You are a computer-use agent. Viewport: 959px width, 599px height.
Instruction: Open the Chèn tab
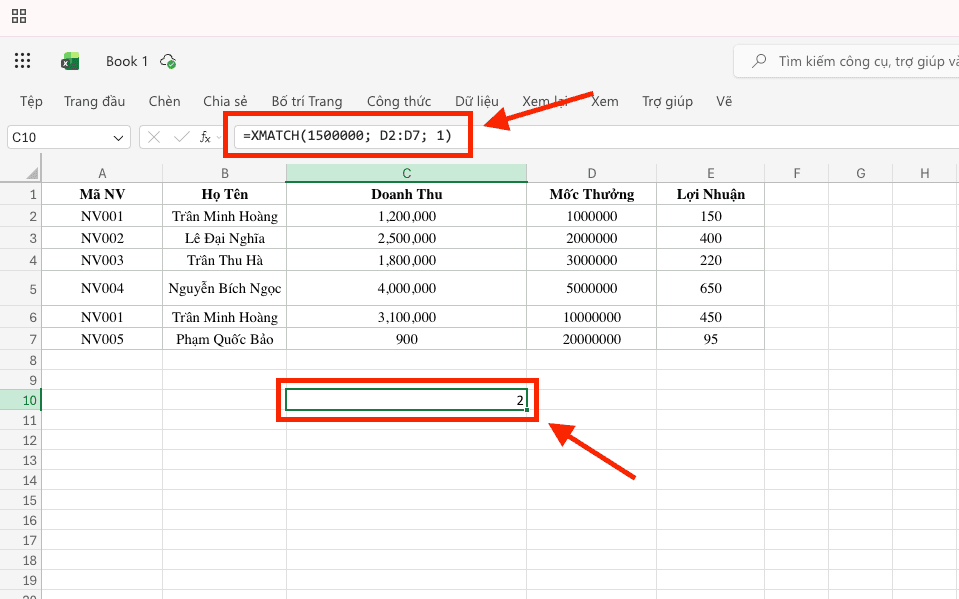[165, 101]
